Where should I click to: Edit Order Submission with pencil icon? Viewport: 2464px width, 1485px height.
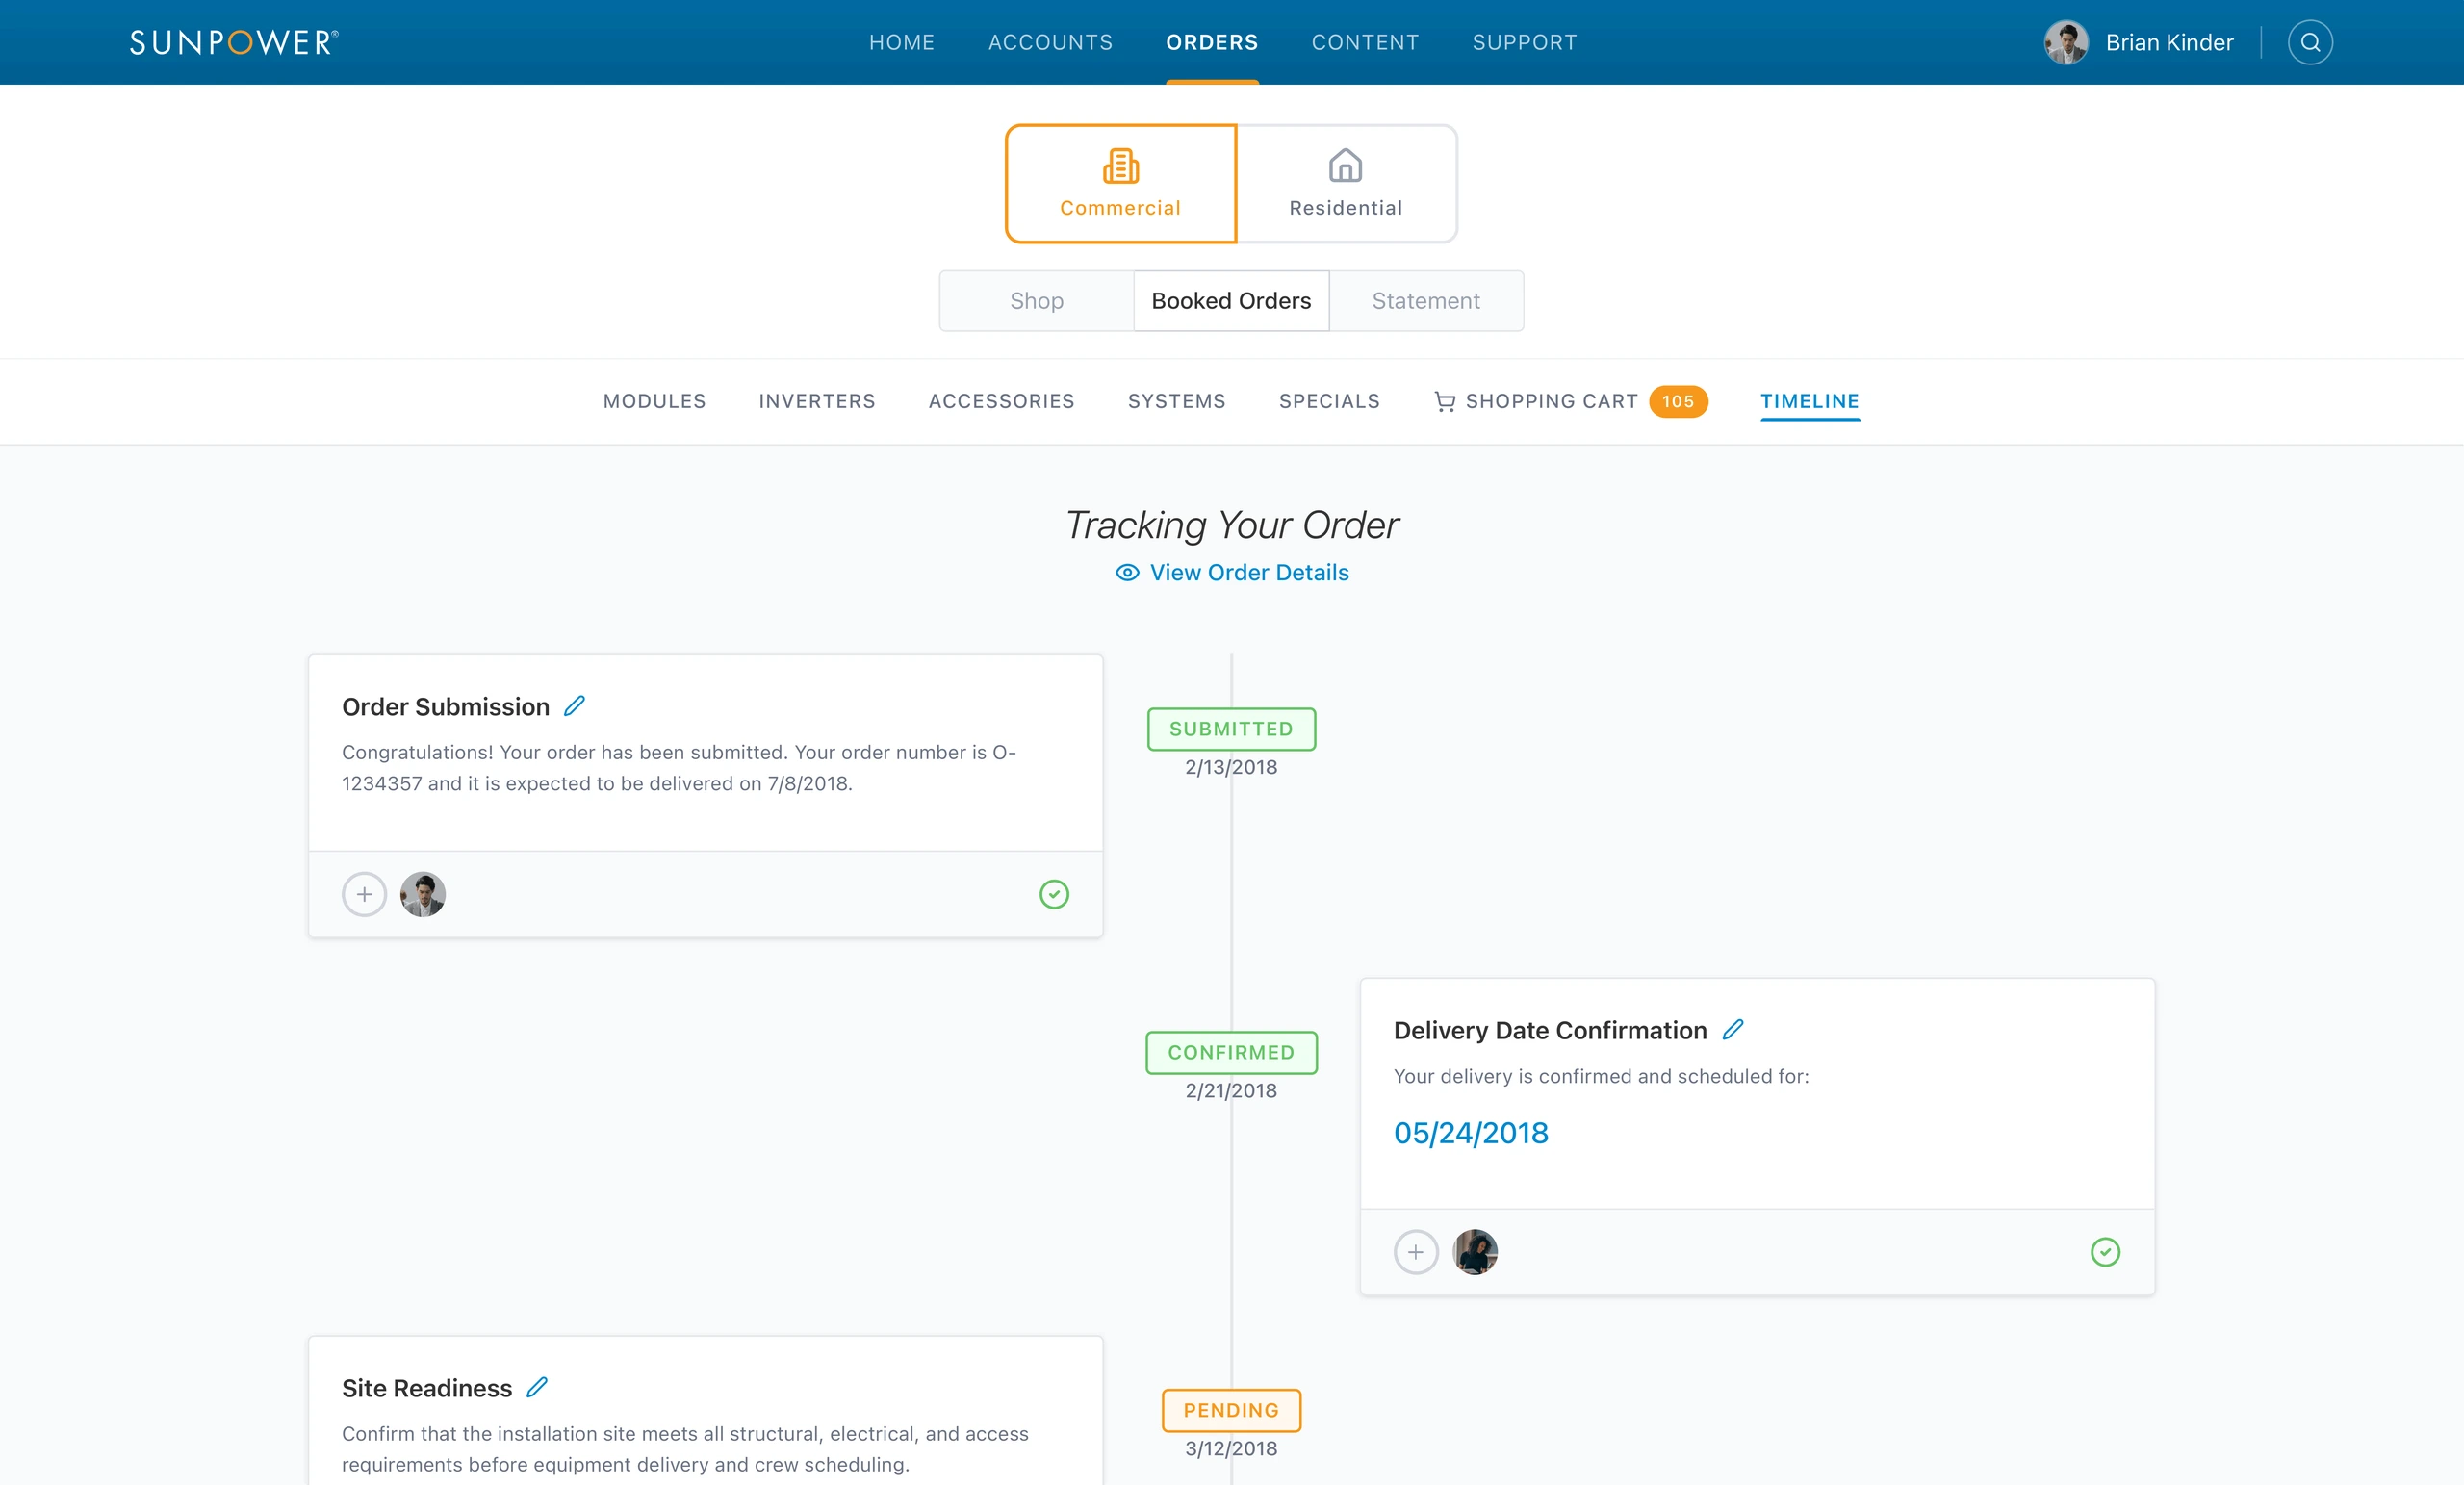pyautogui.click(x=574, y=706)
